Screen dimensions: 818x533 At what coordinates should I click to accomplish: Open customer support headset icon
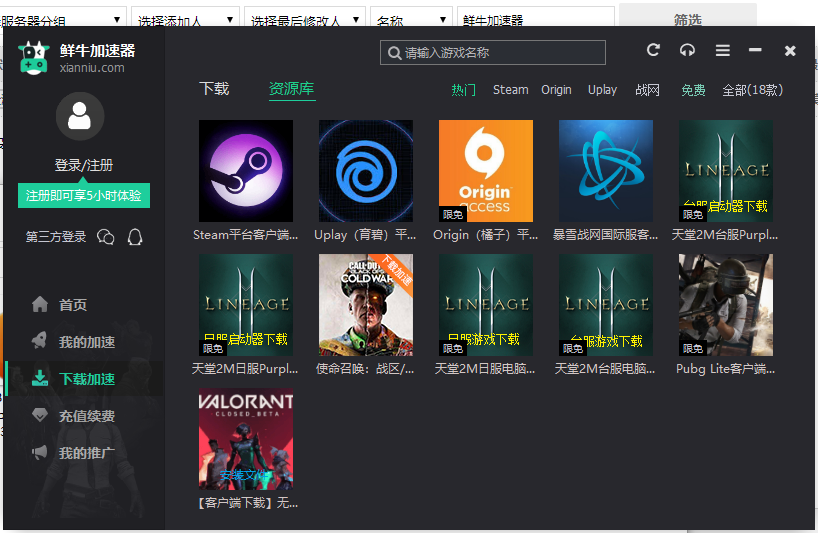(x=687, y=50)
